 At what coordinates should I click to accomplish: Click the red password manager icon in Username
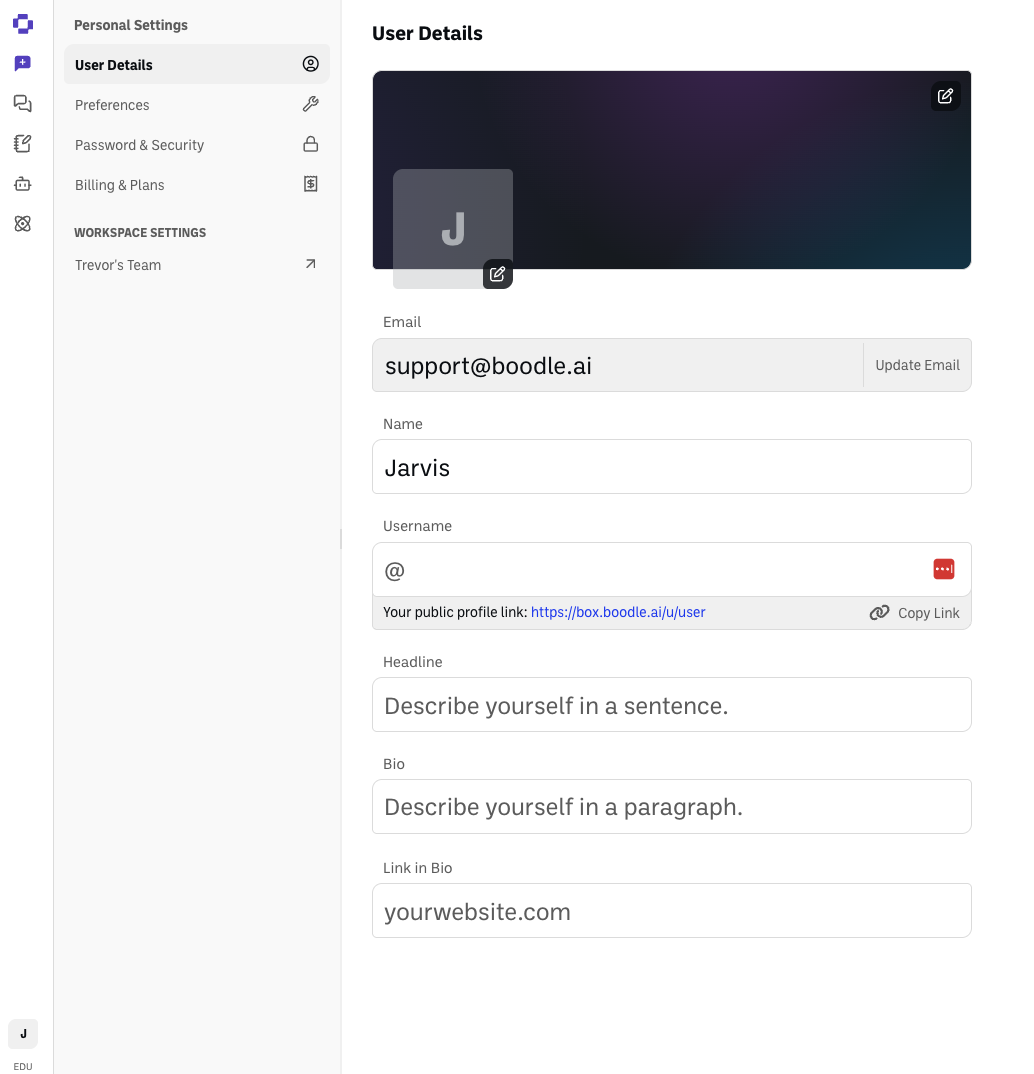(x=944, y=569)
